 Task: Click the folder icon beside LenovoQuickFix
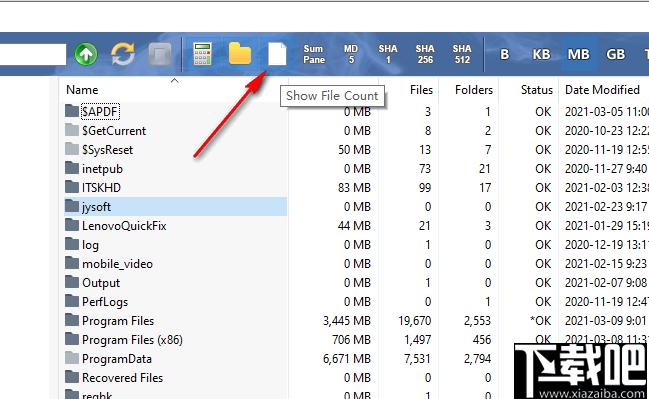click(x=72, y=225)
